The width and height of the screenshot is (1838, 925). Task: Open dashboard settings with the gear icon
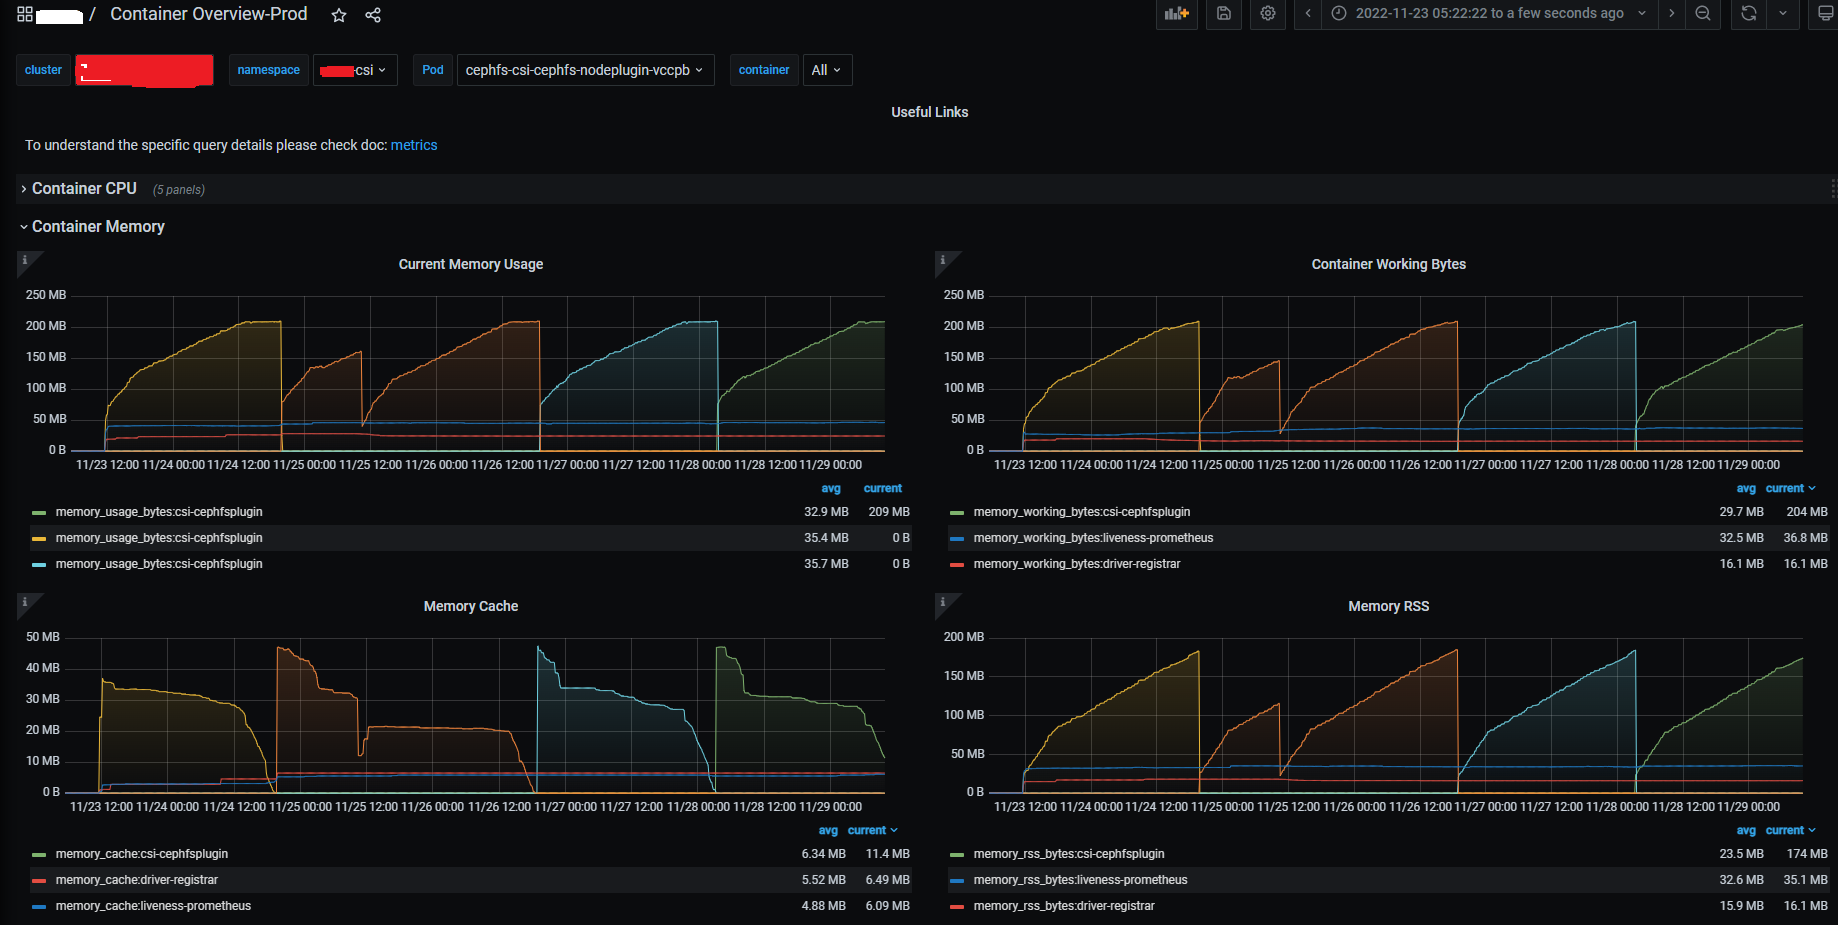pyautogui.click(x=1267, y=14)
